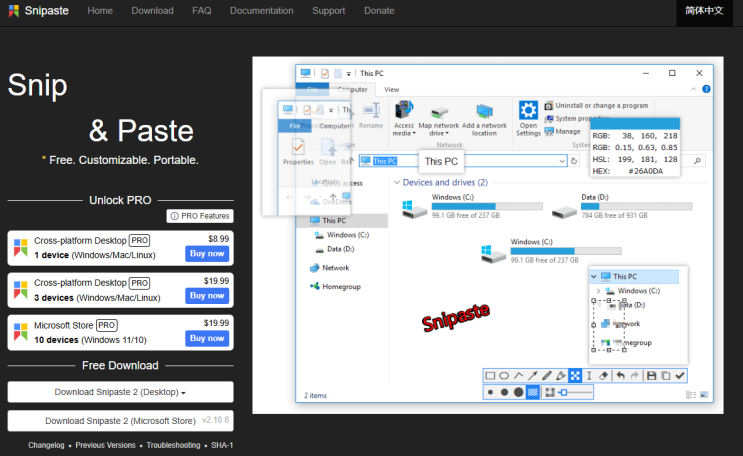Viewport: 743px width, 456px height.
Task: Switch to the View ribbon tab
Action: [391, 89]
